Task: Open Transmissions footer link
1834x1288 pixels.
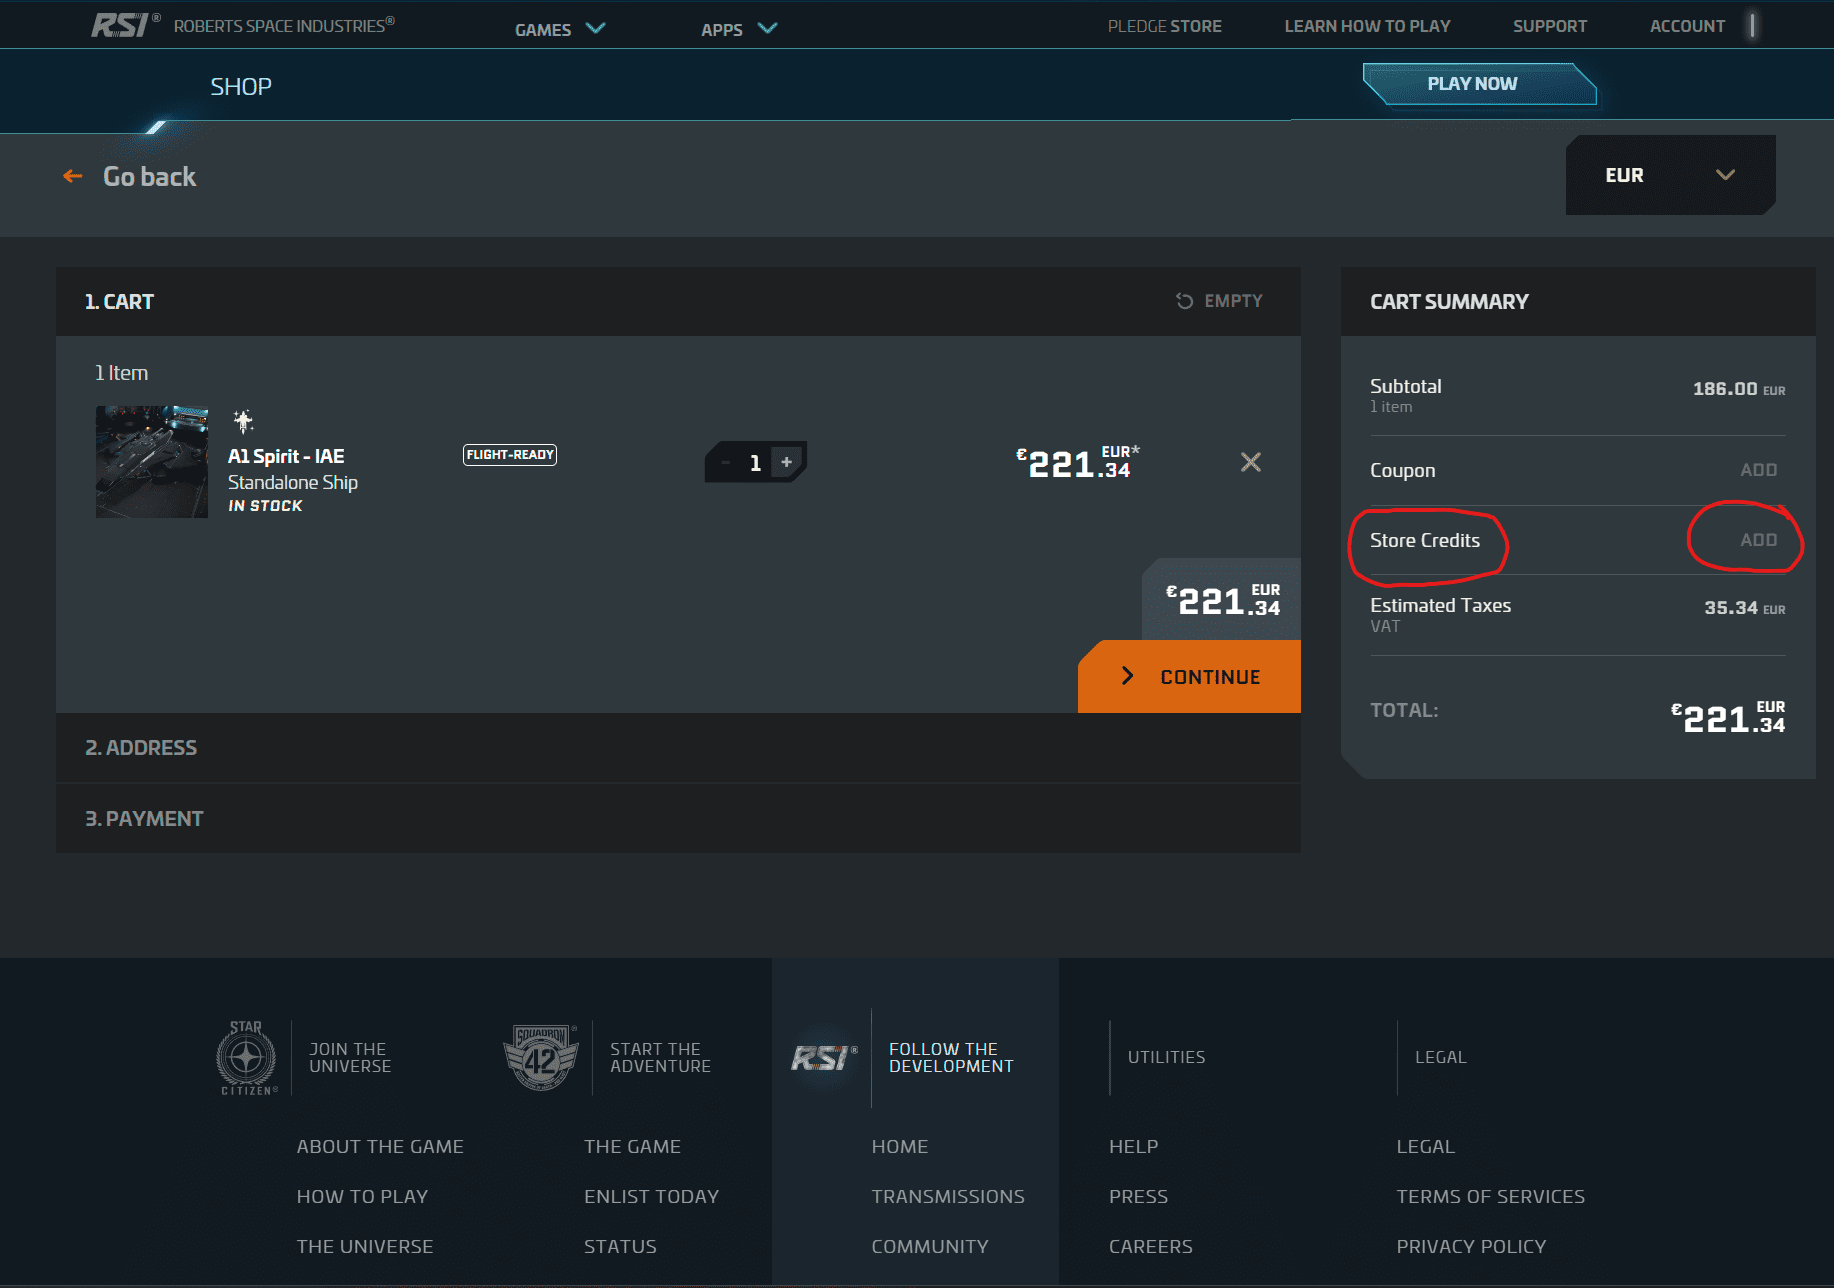Action: (948, 1197)
